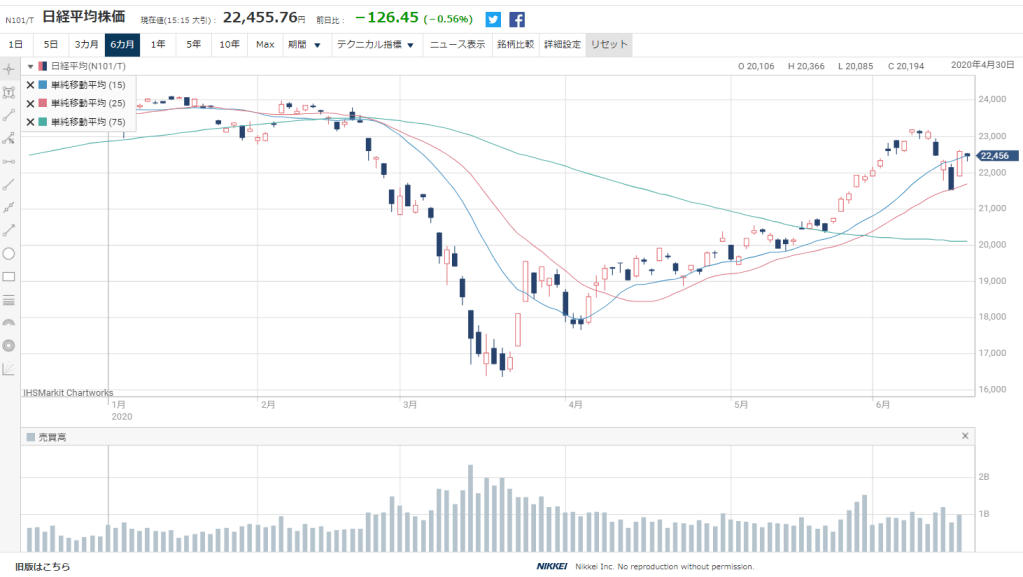The height and width of the screenshot is (577, 1023).
Task: Choose the circle drawing tool
Action: click(9, 253)
